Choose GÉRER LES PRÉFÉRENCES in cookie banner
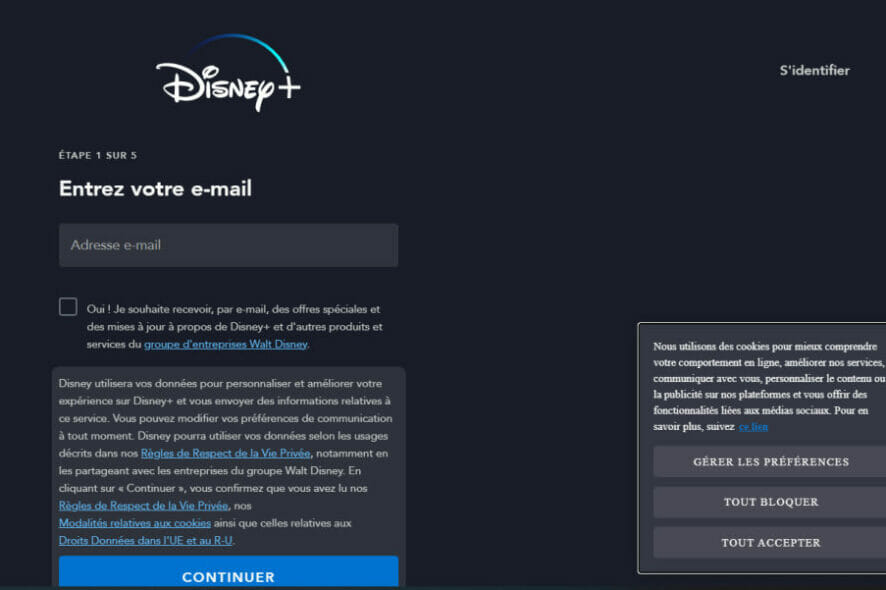The height and width of the screenshot is (590, 886). (771, 462)
